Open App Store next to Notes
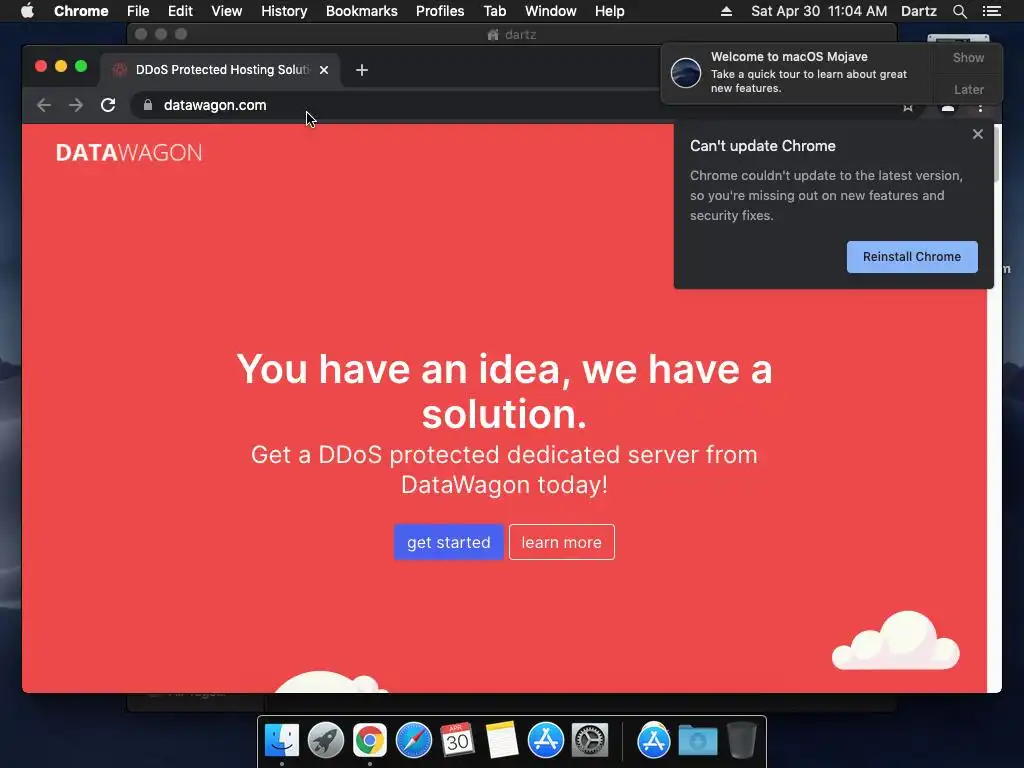This screenshot has height=768, width=1024. (x=545, y=741)
